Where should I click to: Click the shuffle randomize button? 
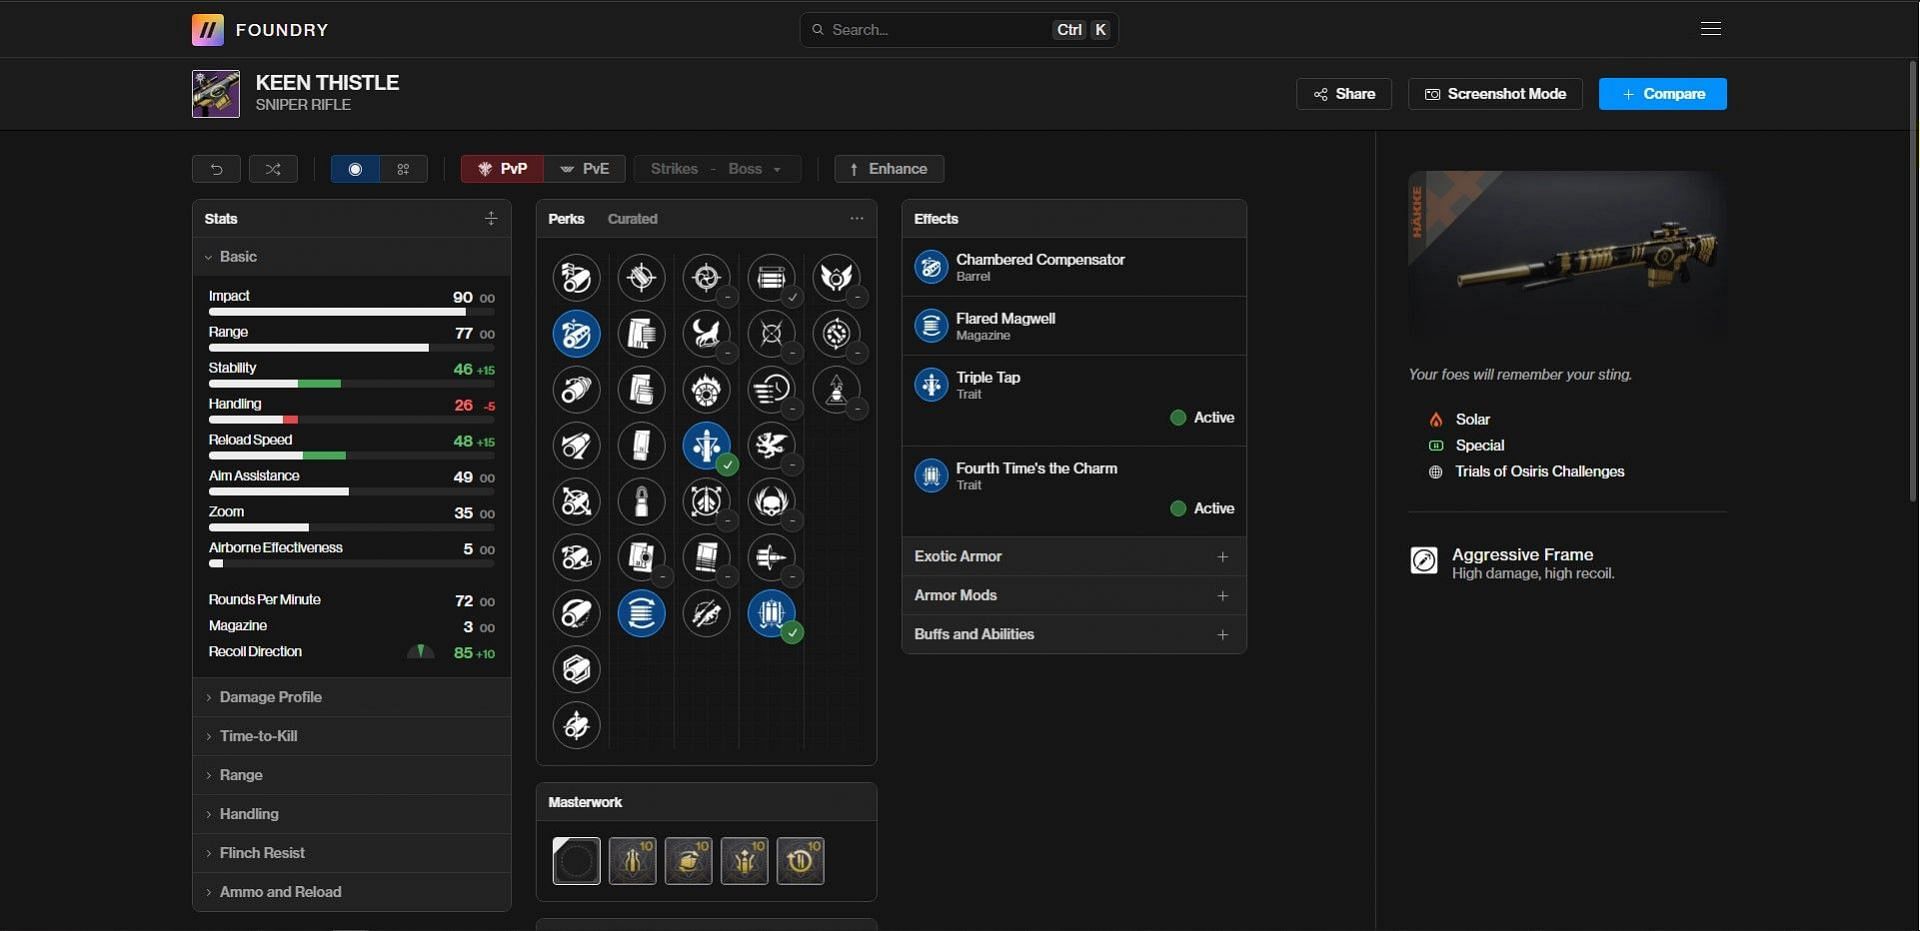[x=273, y=169]
